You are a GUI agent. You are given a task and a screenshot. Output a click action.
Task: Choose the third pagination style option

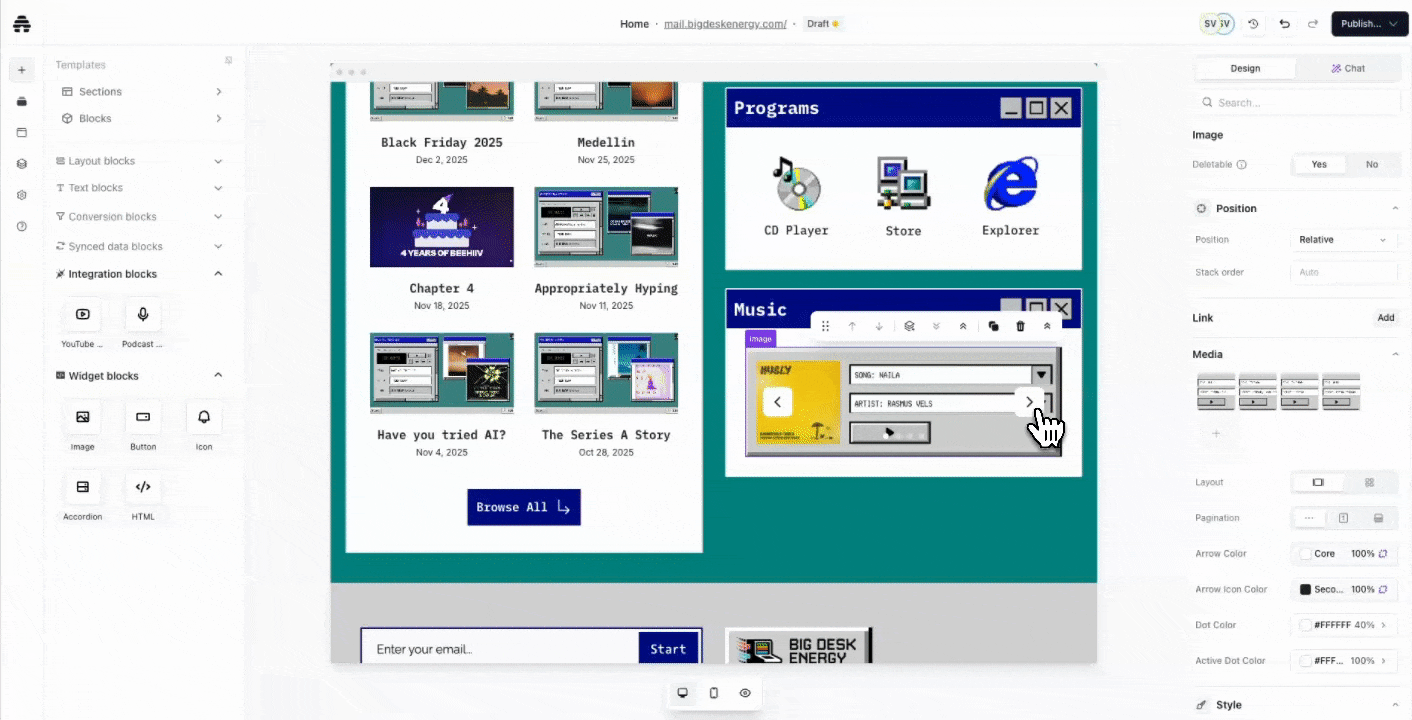(x=1378, y=518)
